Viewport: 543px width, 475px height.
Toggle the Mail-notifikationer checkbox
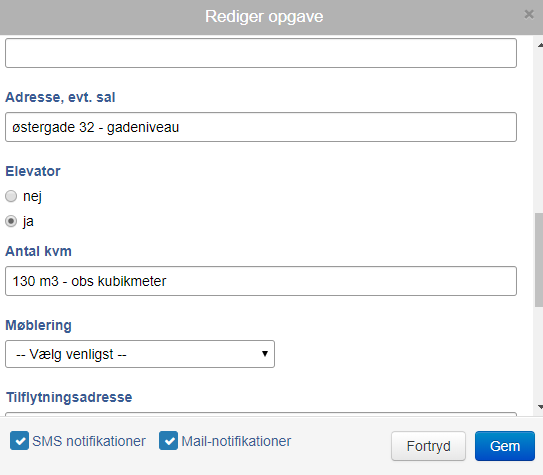coord(169,440)
